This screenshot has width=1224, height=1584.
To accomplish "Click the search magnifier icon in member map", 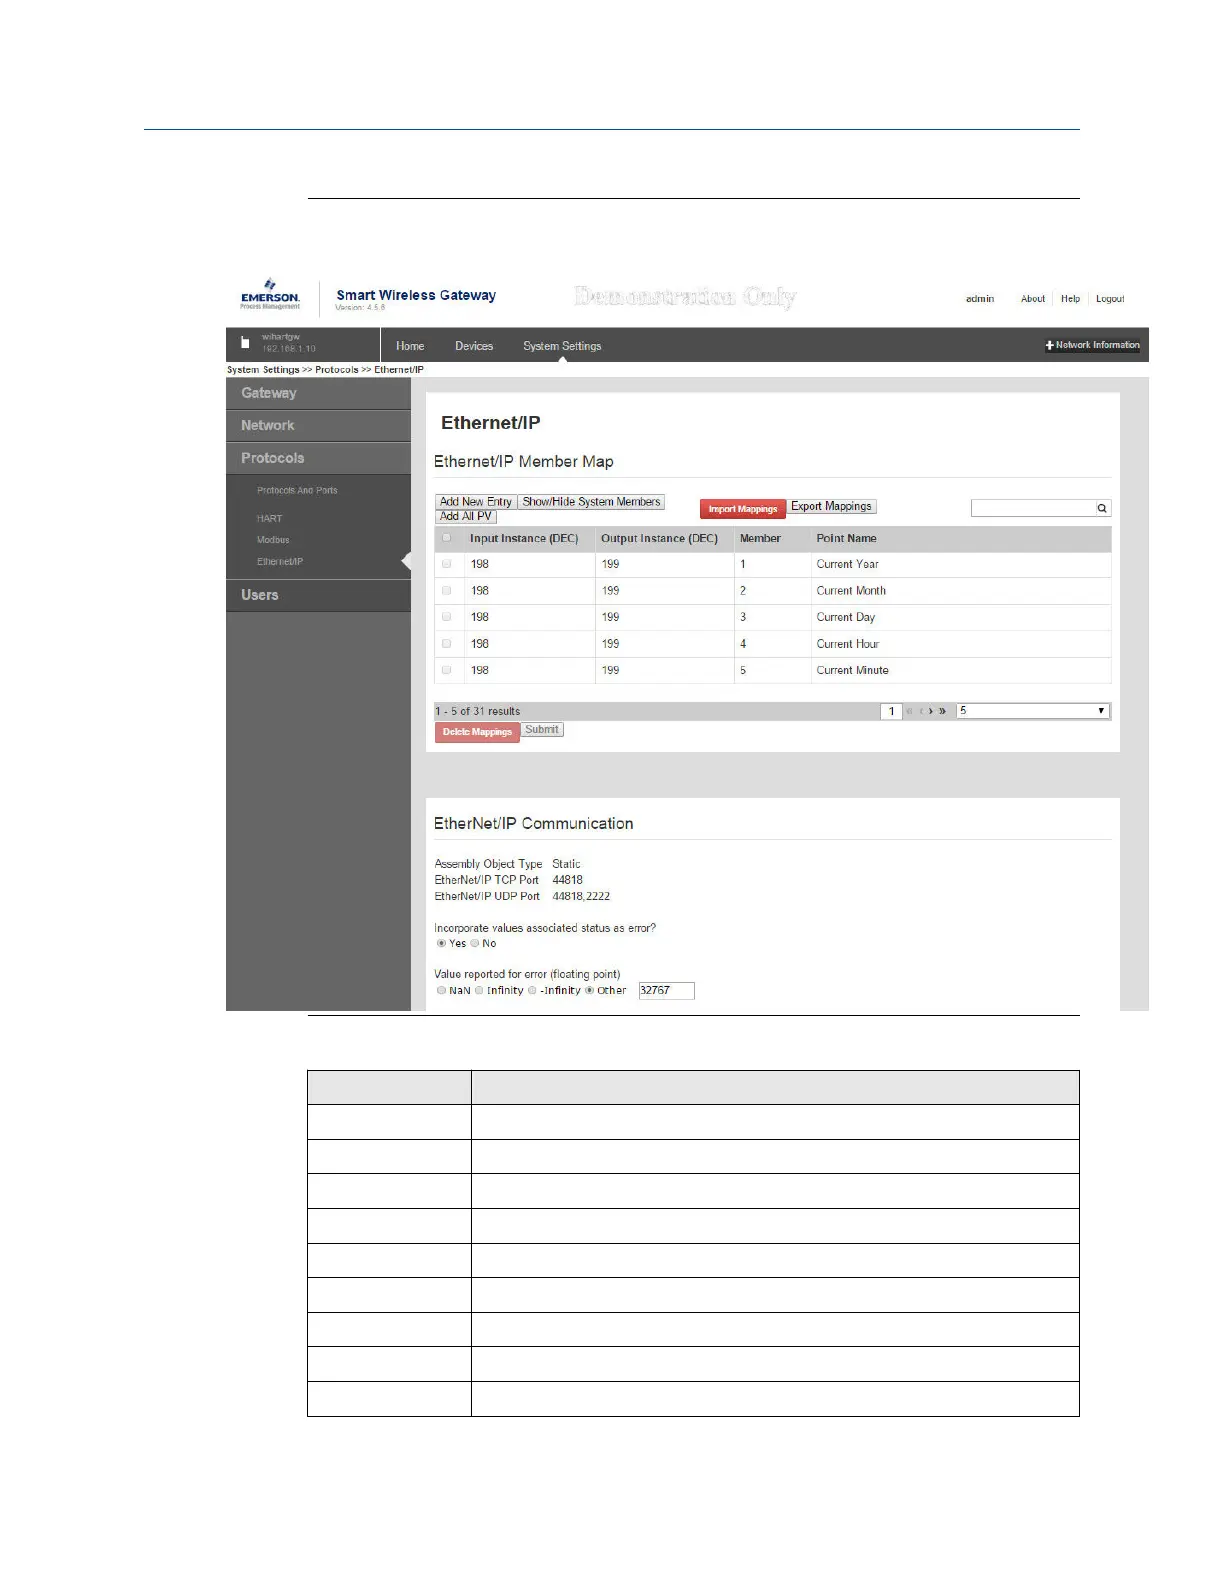I will tap(1102, 508).
